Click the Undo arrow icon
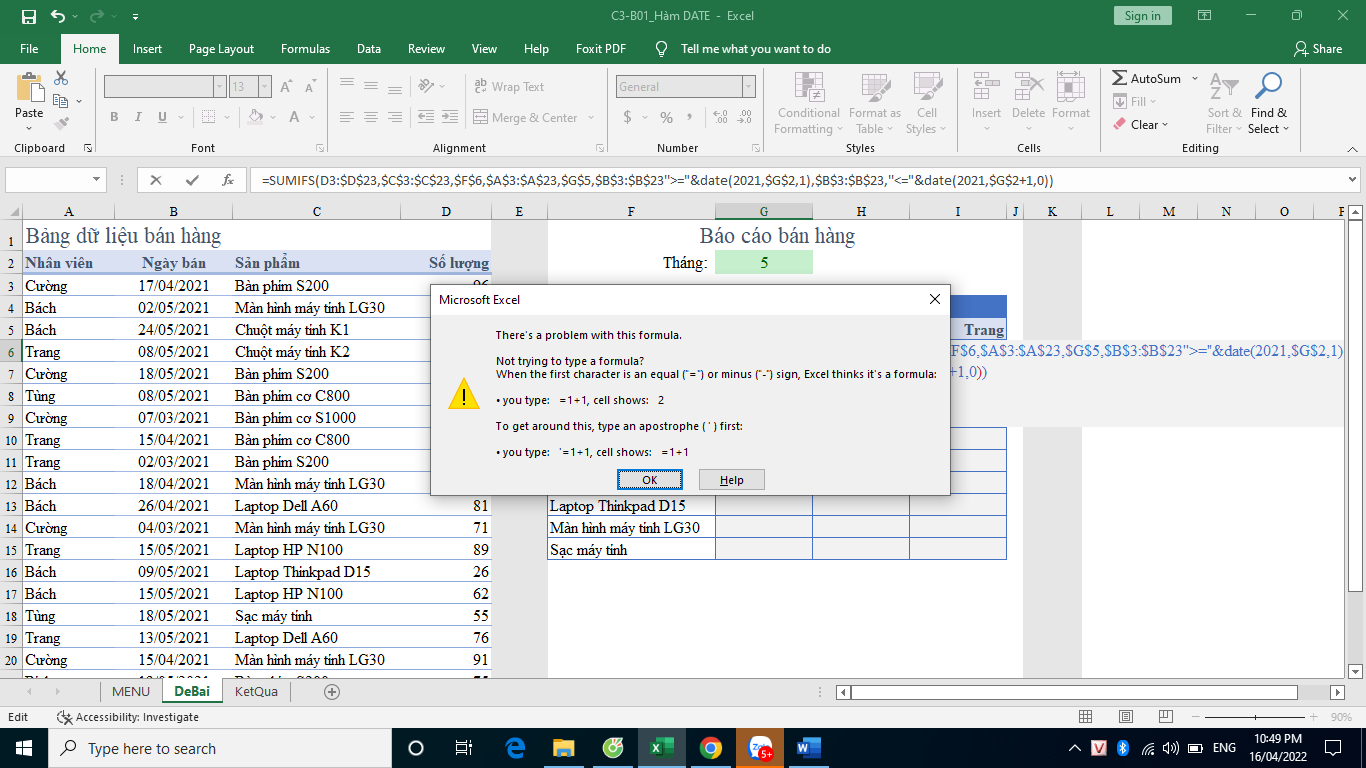The image size is (1366, 768). (57, 16)
